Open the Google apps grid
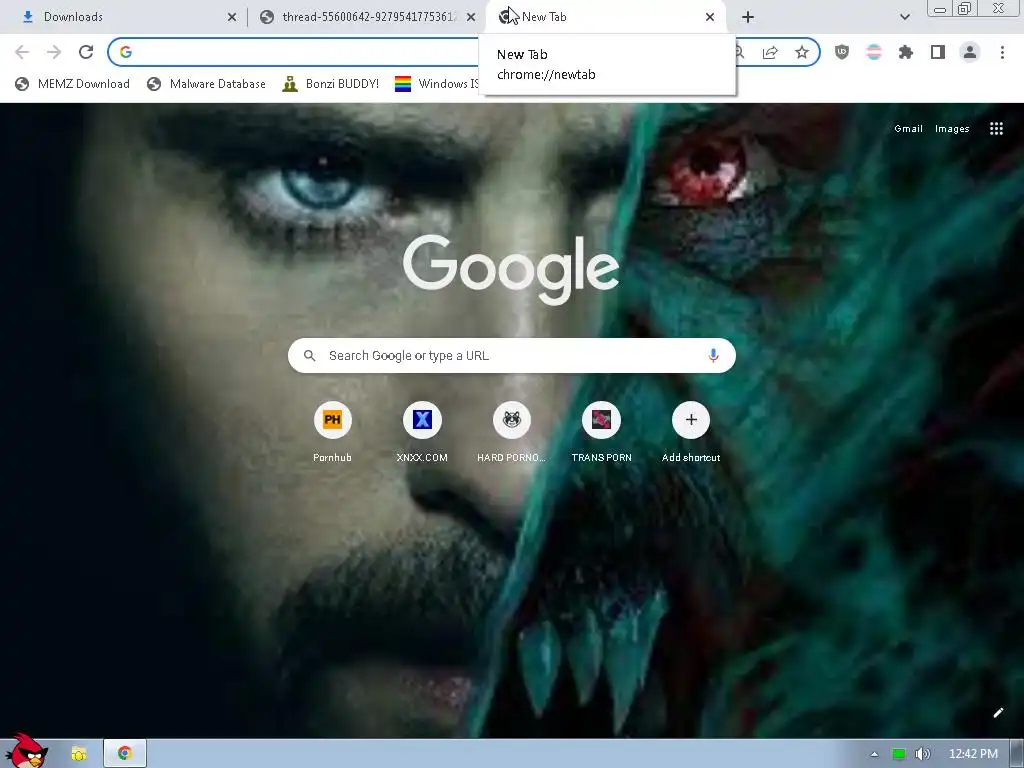This screenshot has width=1024, height=768. [x=996, y=129]
